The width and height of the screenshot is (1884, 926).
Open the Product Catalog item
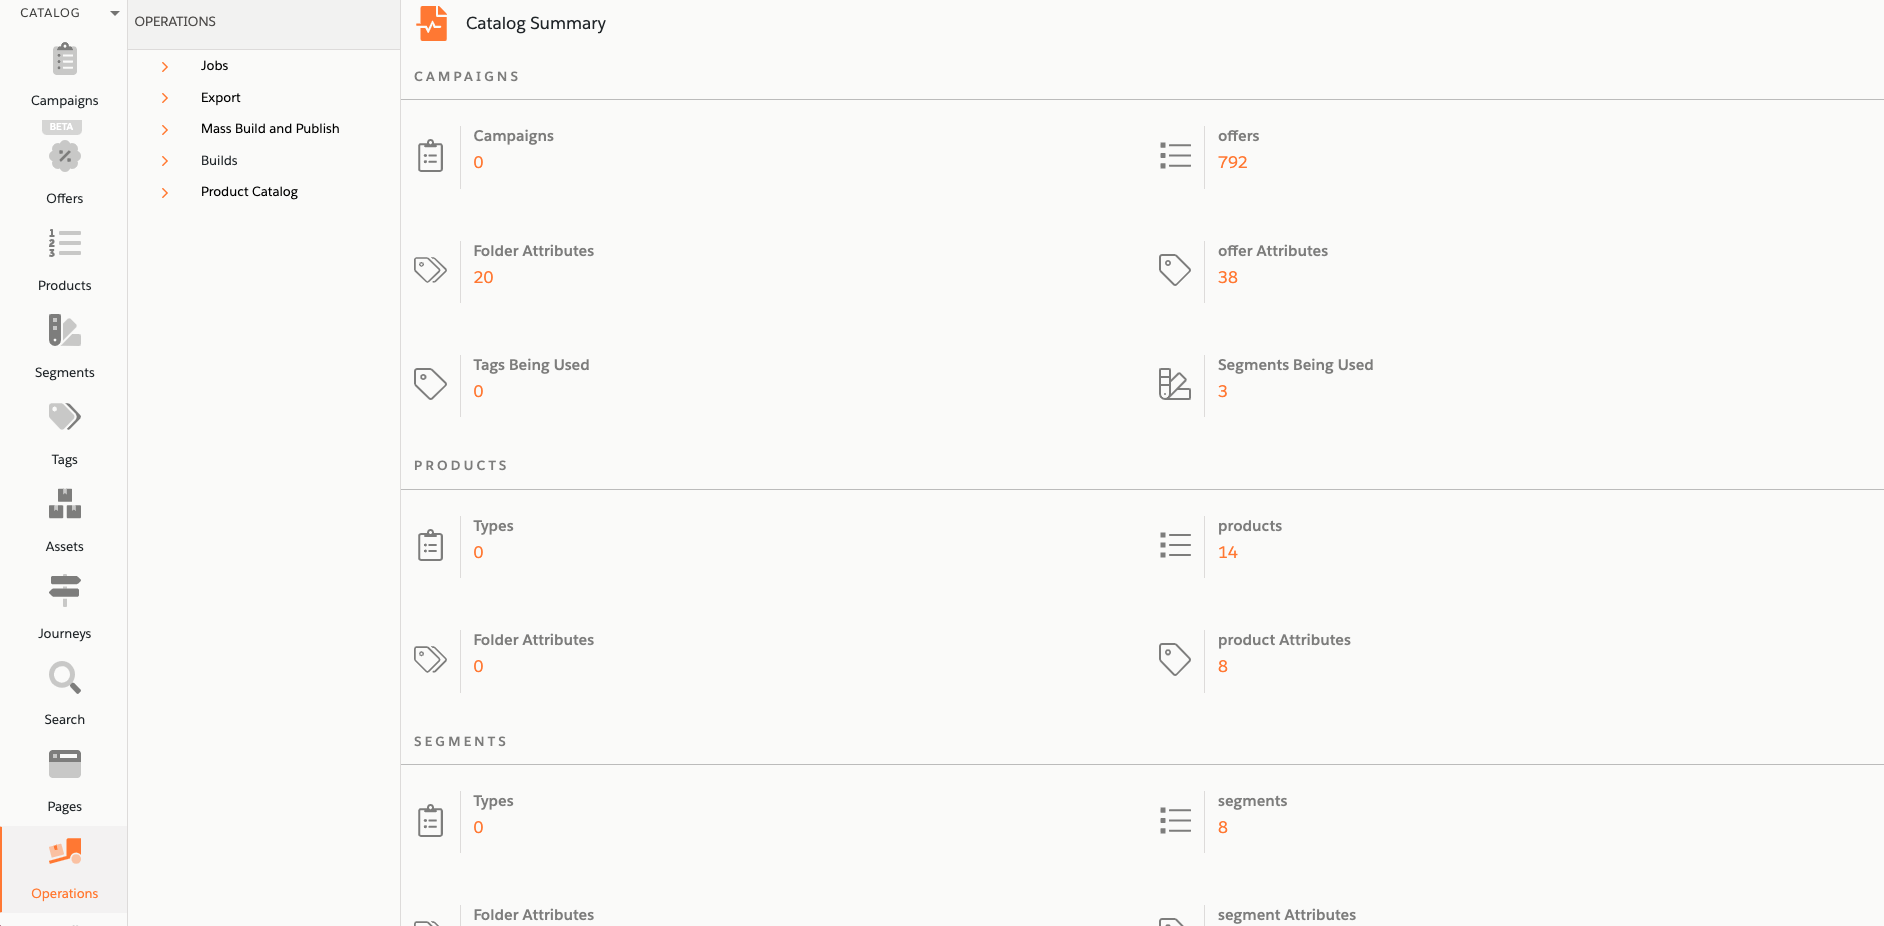[x=249, y=192]
